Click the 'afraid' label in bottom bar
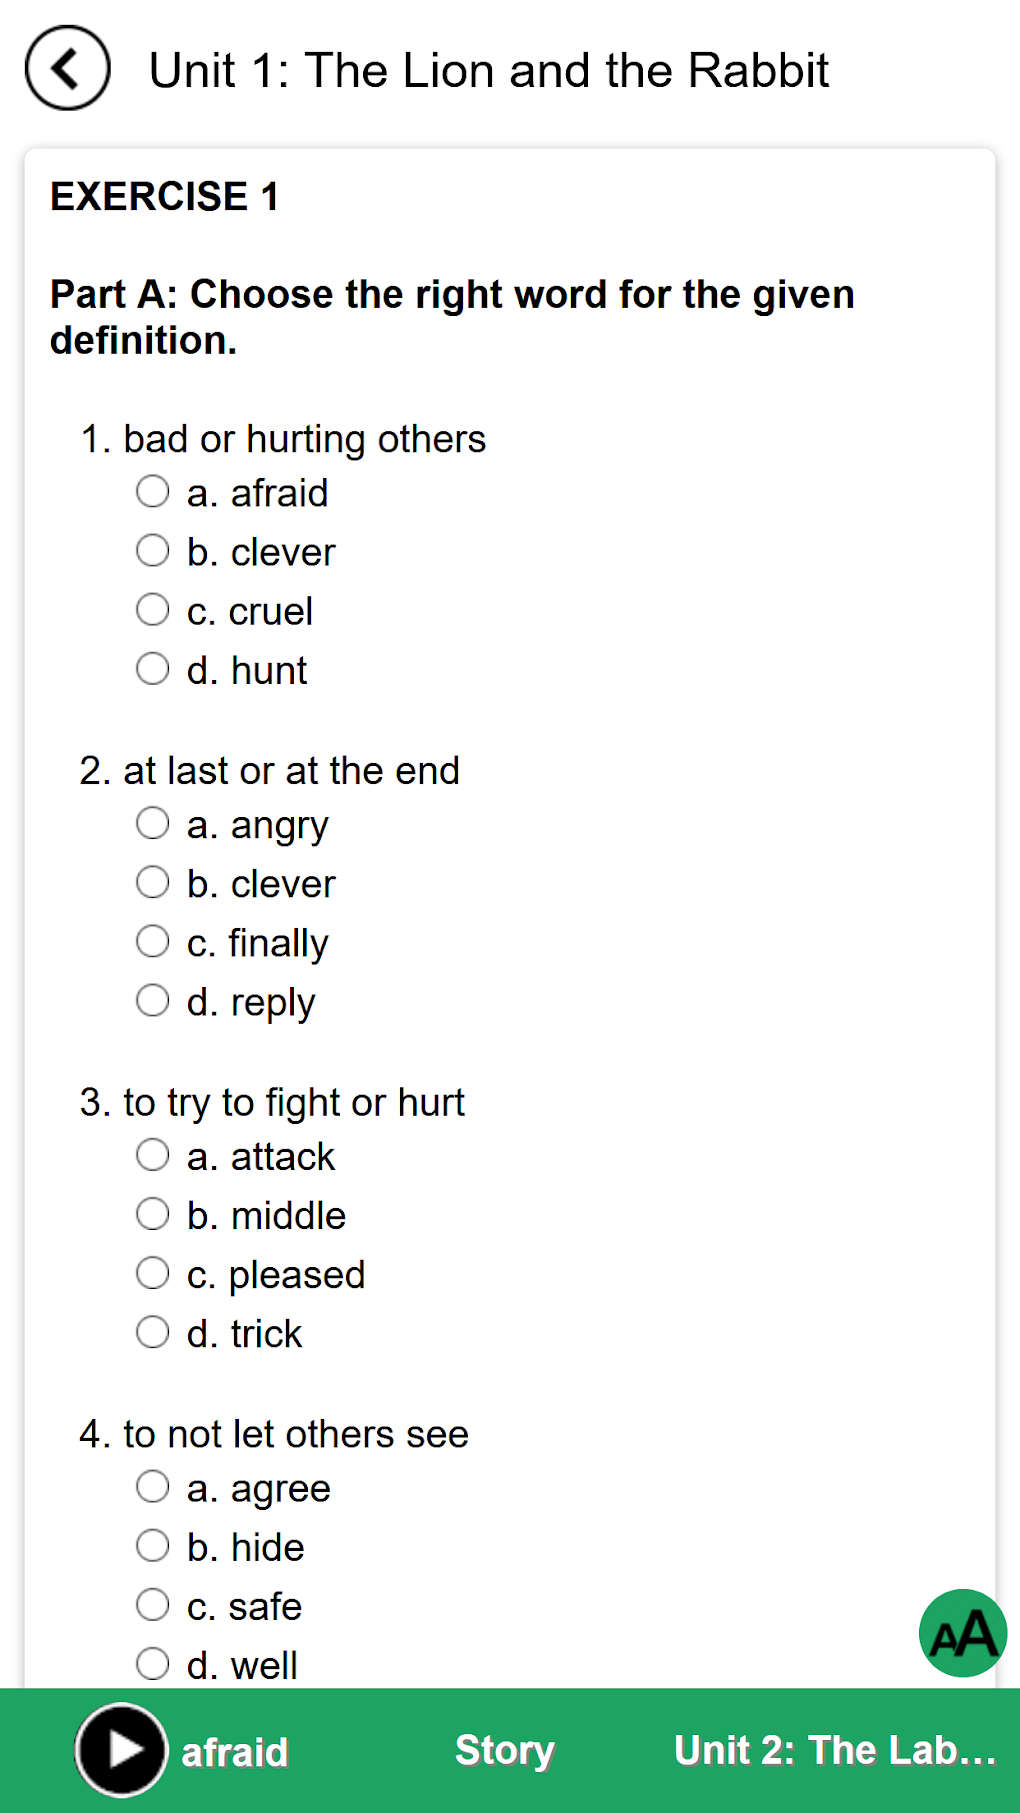1020x1813 pixels. [235, 1752]
